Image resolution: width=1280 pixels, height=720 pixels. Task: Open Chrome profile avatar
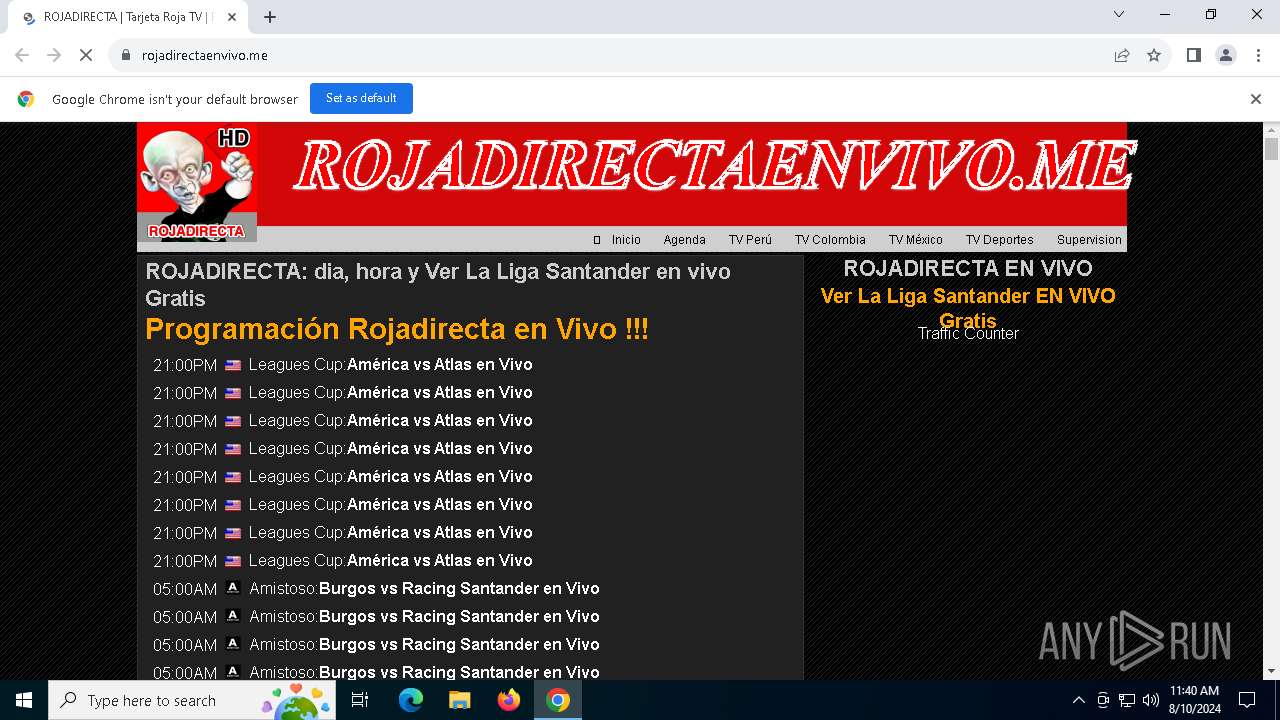pyautogui.click(x=1226, y=55)
